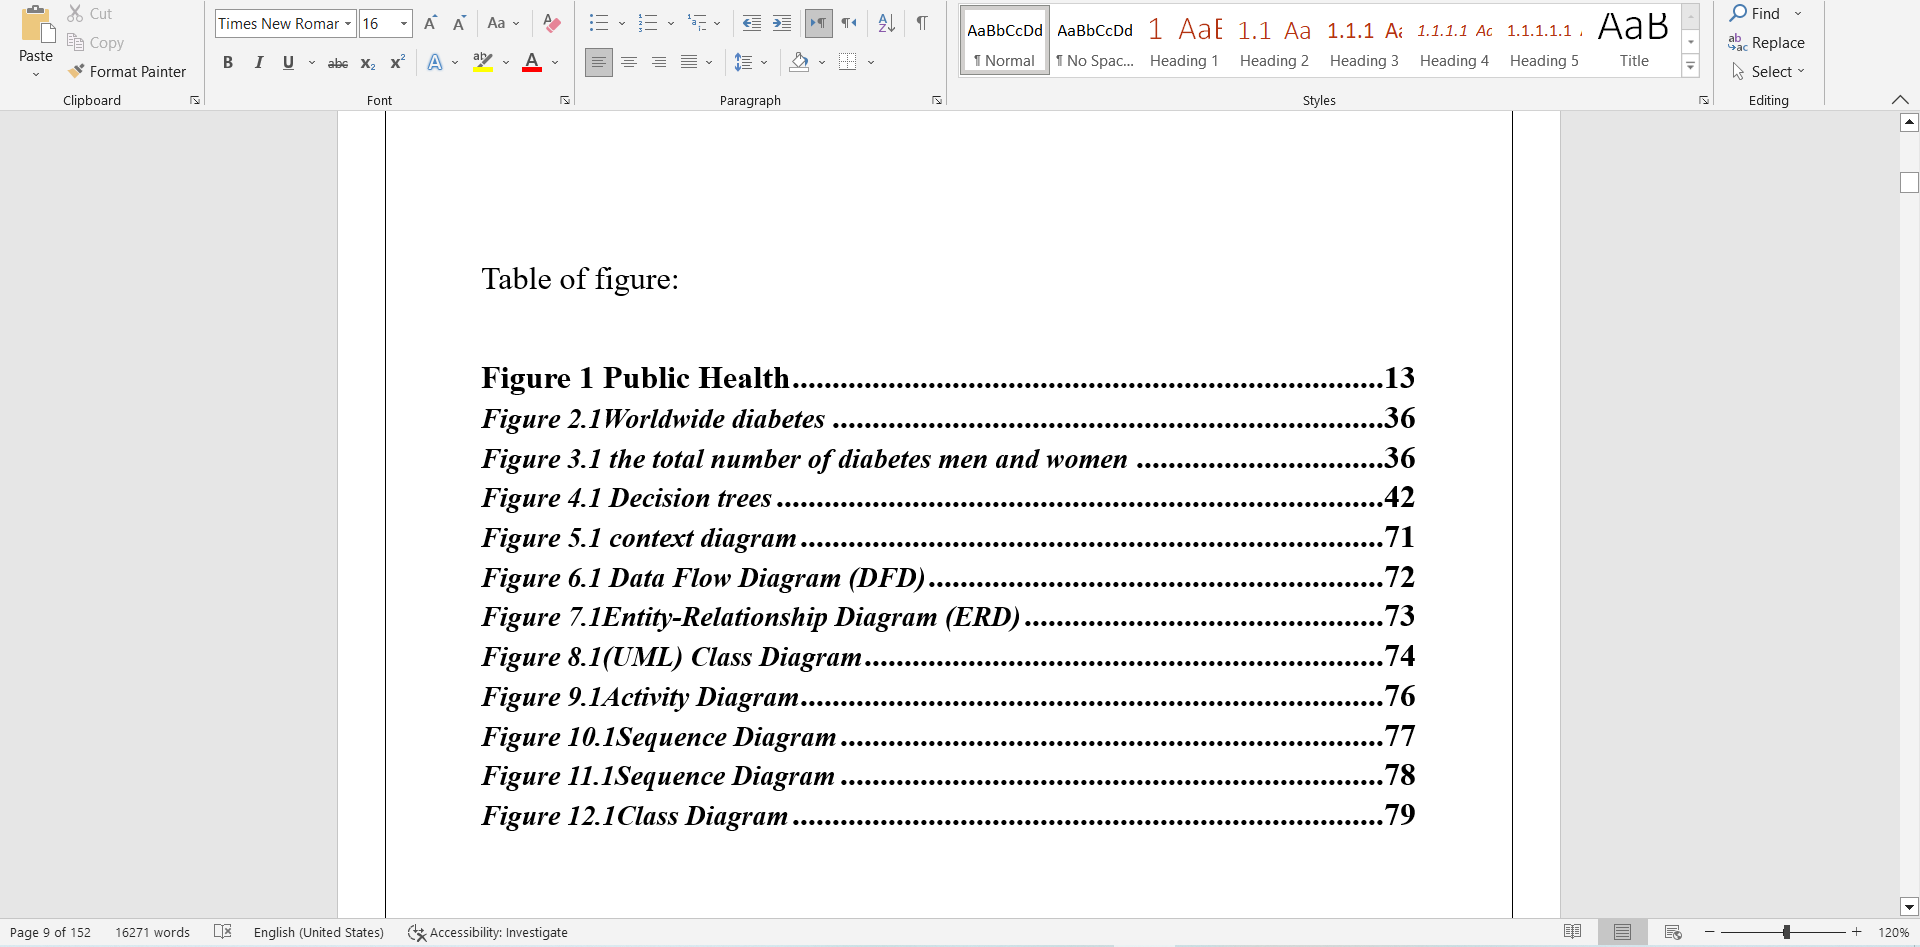Open the font name dropdown
Screen dimensions: 1920x947
click(348, 24)
